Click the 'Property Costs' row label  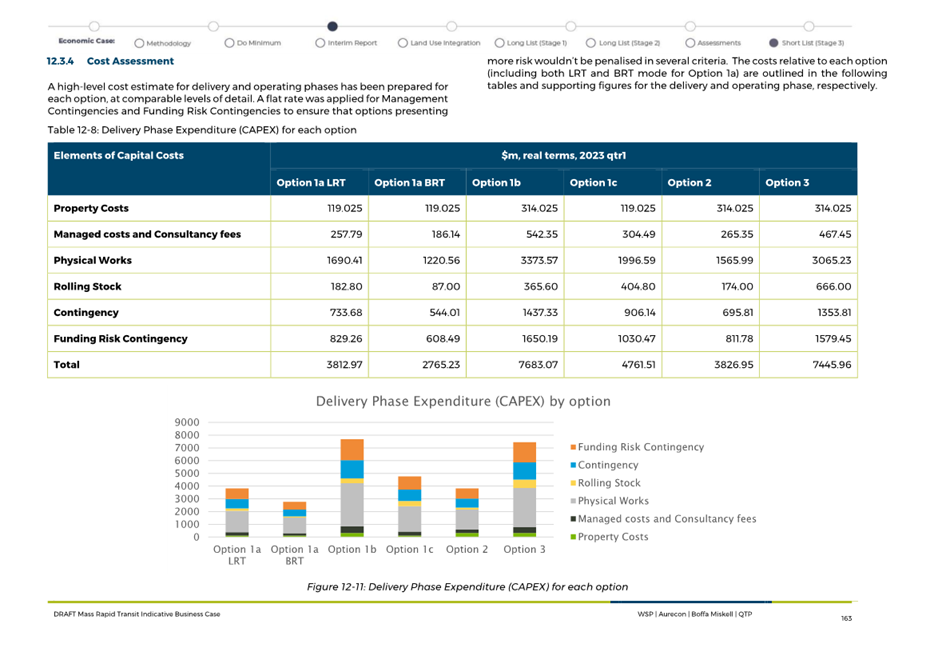(x=91, y=208)
